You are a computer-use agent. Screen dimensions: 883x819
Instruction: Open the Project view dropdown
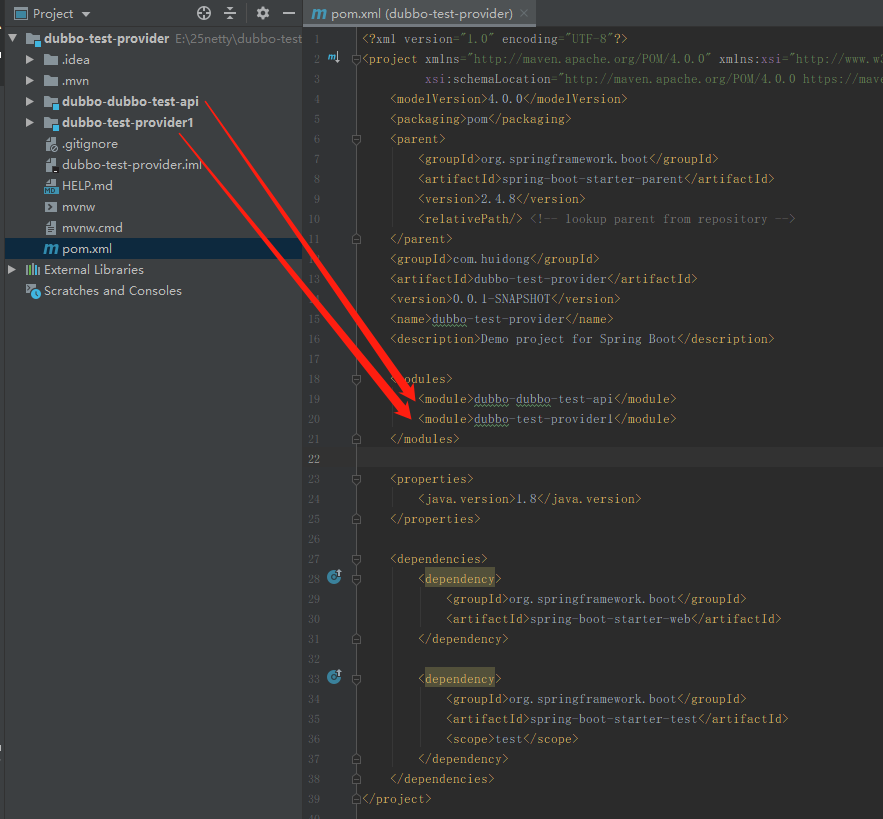pos(86,14)
